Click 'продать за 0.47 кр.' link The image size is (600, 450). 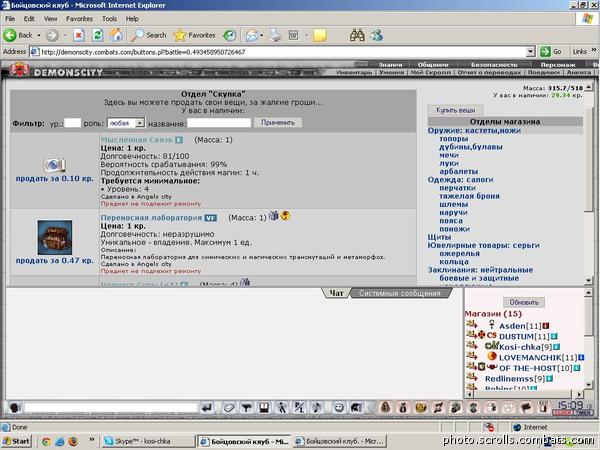click(x=55, y=261)
